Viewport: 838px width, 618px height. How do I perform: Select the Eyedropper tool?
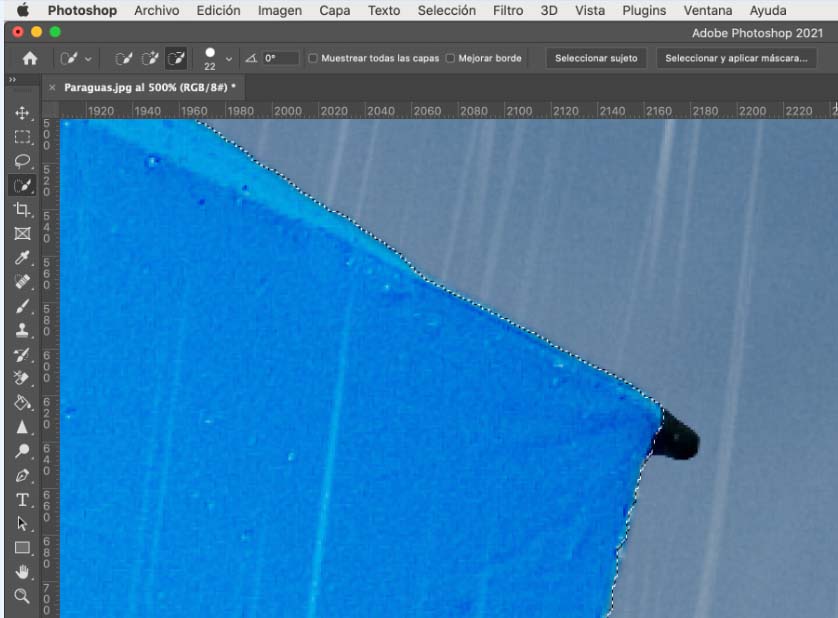pyautogui.click(x=22, y=258)
